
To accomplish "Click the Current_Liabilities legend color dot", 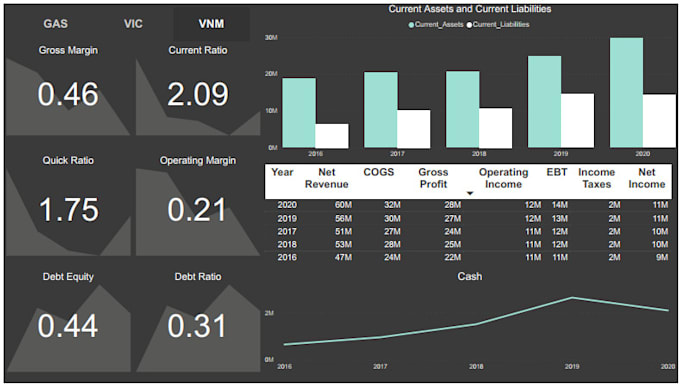I will point(469,25).
